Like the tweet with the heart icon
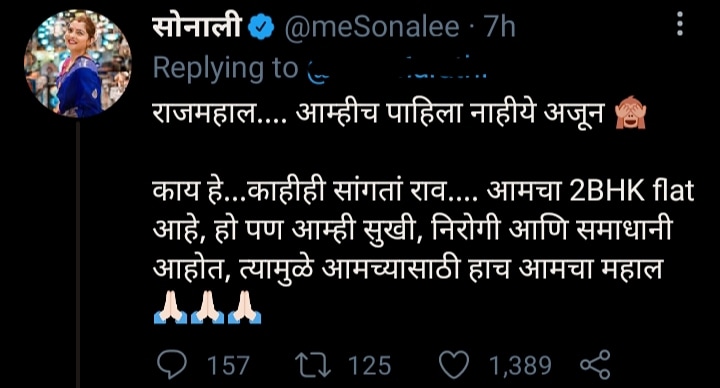This screenshot has height=388, width=720. point(454,365)
